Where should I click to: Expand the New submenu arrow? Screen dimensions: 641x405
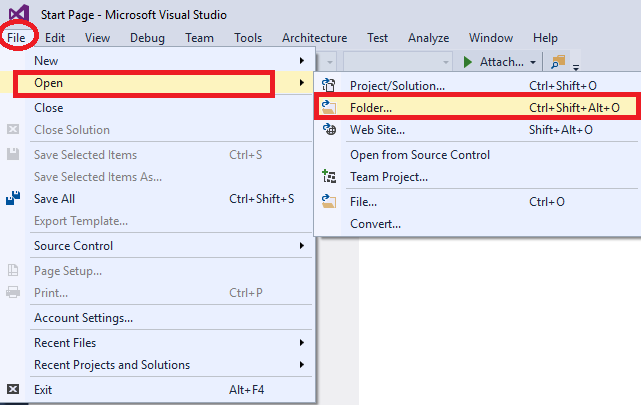(x=302, y=60)
